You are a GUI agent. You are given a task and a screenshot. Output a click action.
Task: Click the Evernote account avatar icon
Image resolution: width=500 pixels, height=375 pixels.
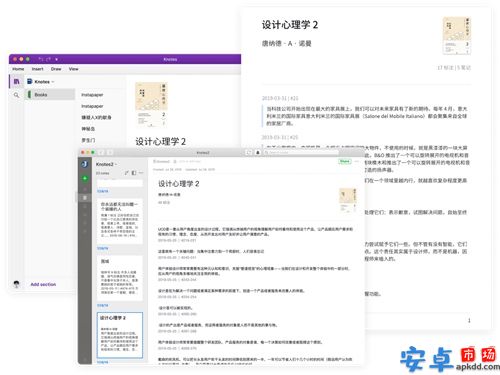(x=85, y=164)
